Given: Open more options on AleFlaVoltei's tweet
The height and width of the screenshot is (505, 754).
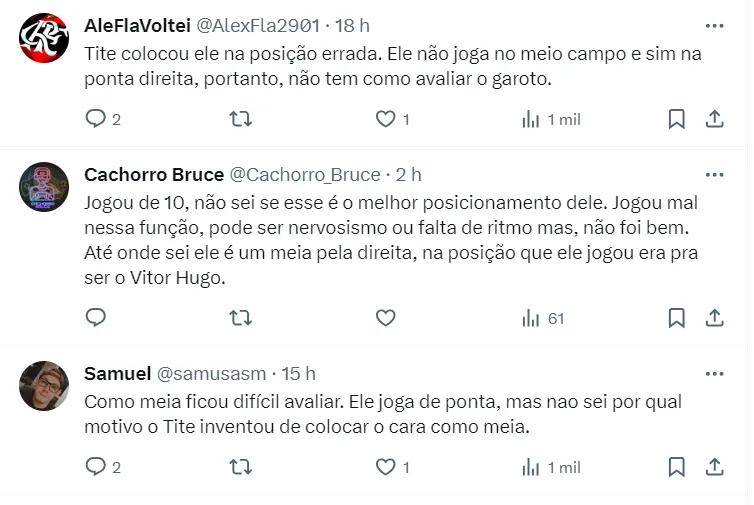Looking at the screenshot, I should 714,25.
